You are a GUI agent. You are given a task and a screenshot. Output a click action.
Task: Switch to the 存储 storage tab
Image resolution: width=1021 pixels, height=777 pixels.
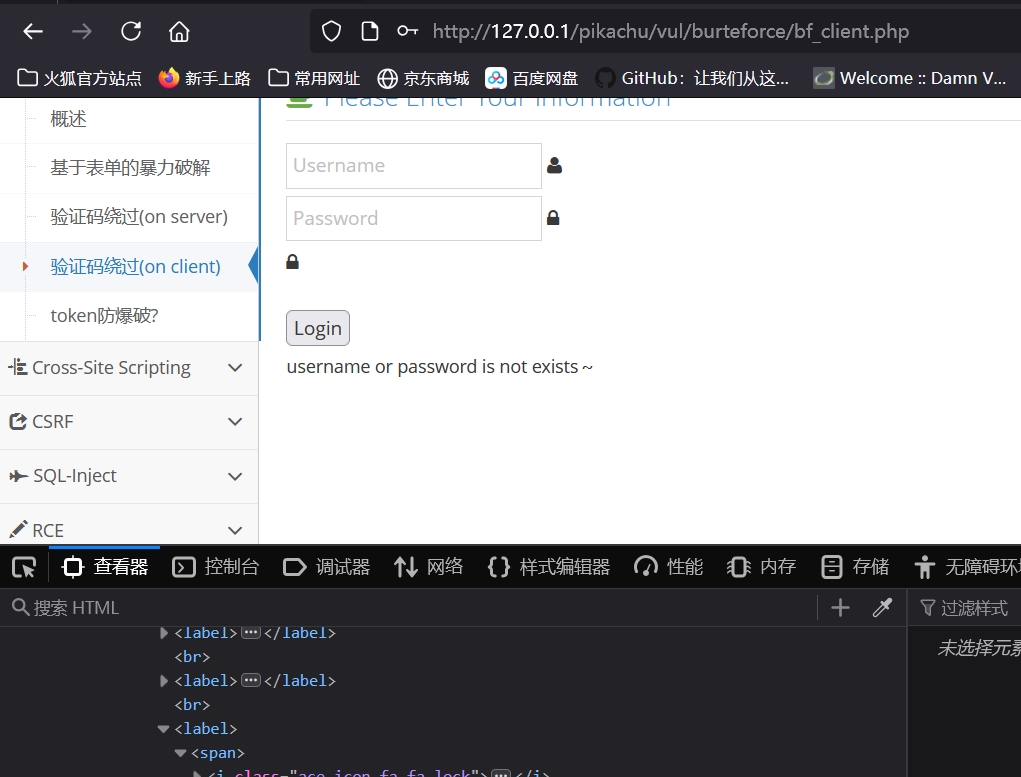[x=855, y=567]
